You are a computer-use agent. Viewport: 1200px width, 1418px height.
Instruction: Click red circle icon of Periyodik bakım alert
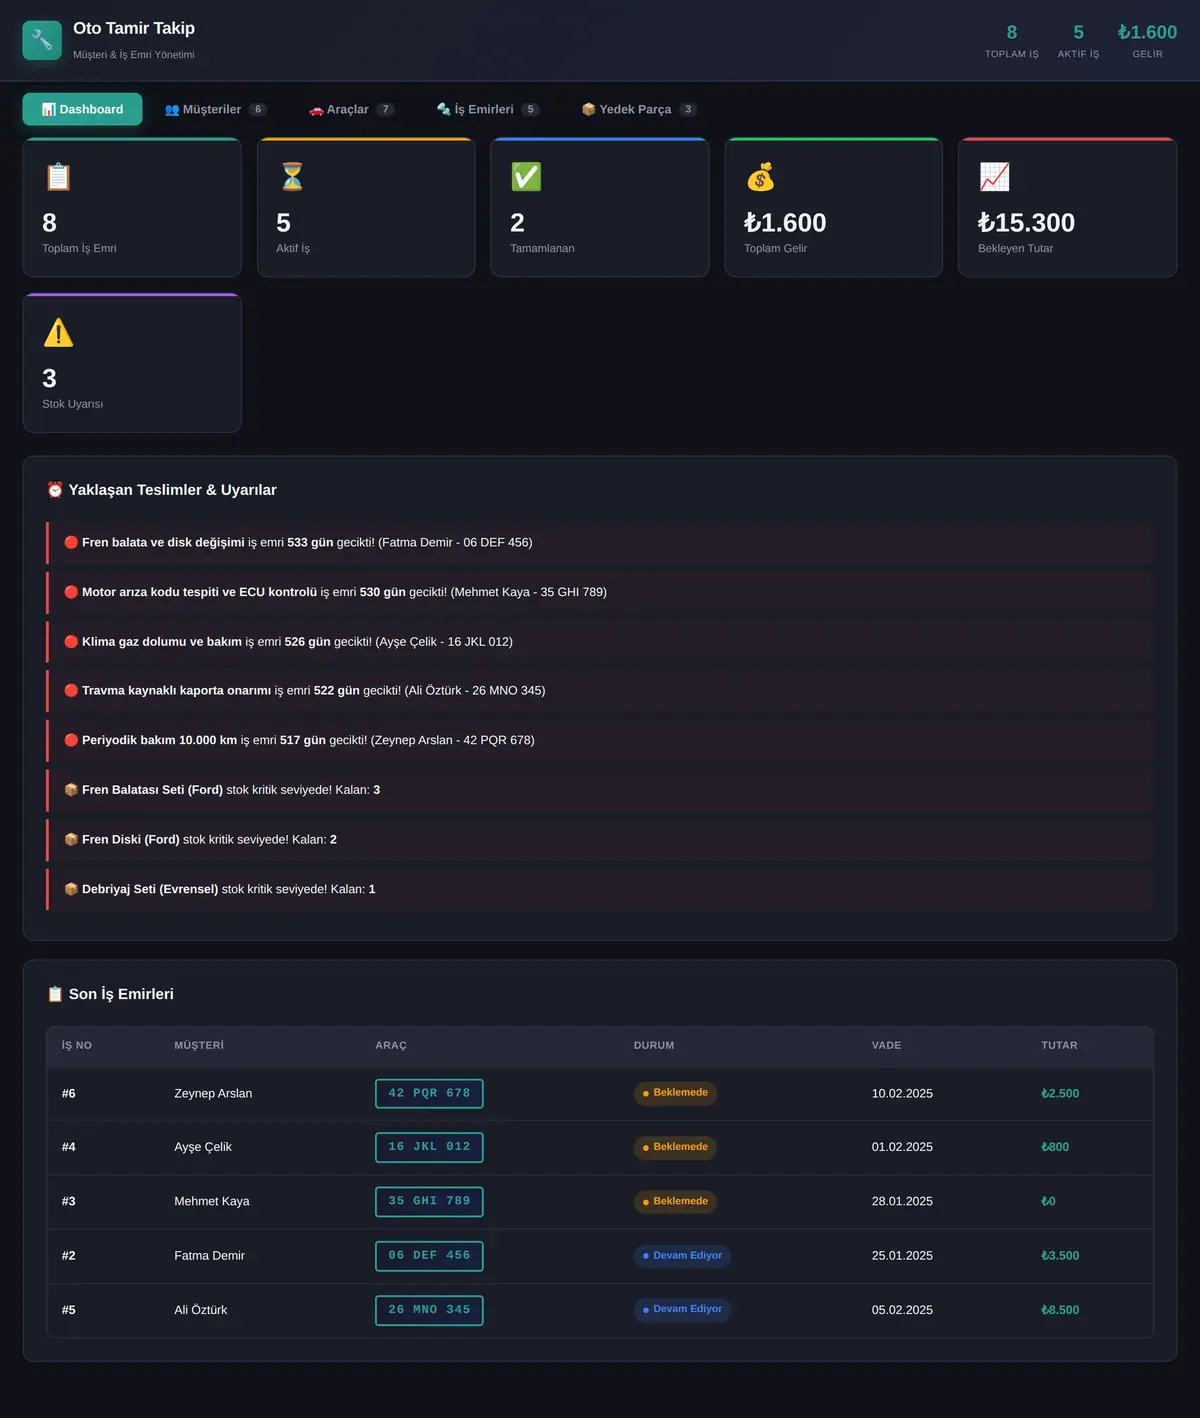(71, 740)
